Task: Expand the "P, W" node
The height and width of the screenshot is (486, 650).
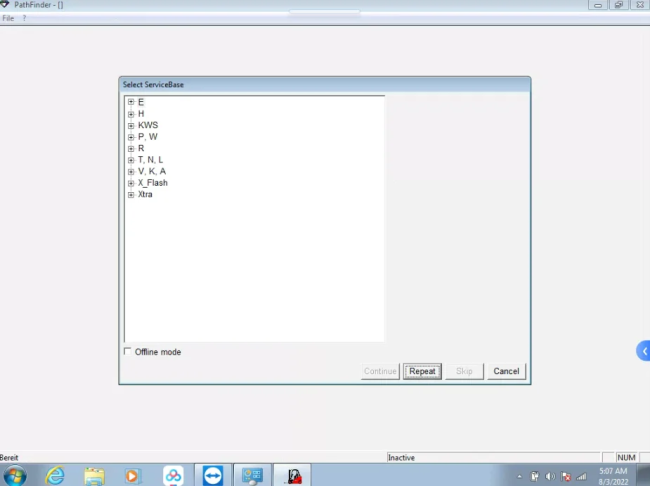Action: pyautogui.click(x=131, y=137)
